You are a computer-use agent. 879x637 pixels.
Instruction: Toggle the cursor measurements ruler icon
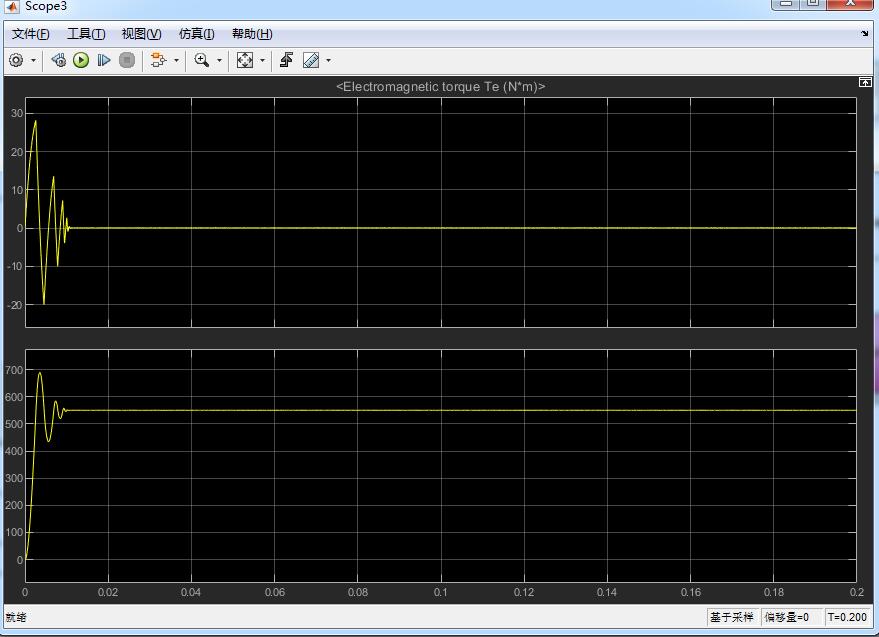pyautogui.click(x=311, y=60)
